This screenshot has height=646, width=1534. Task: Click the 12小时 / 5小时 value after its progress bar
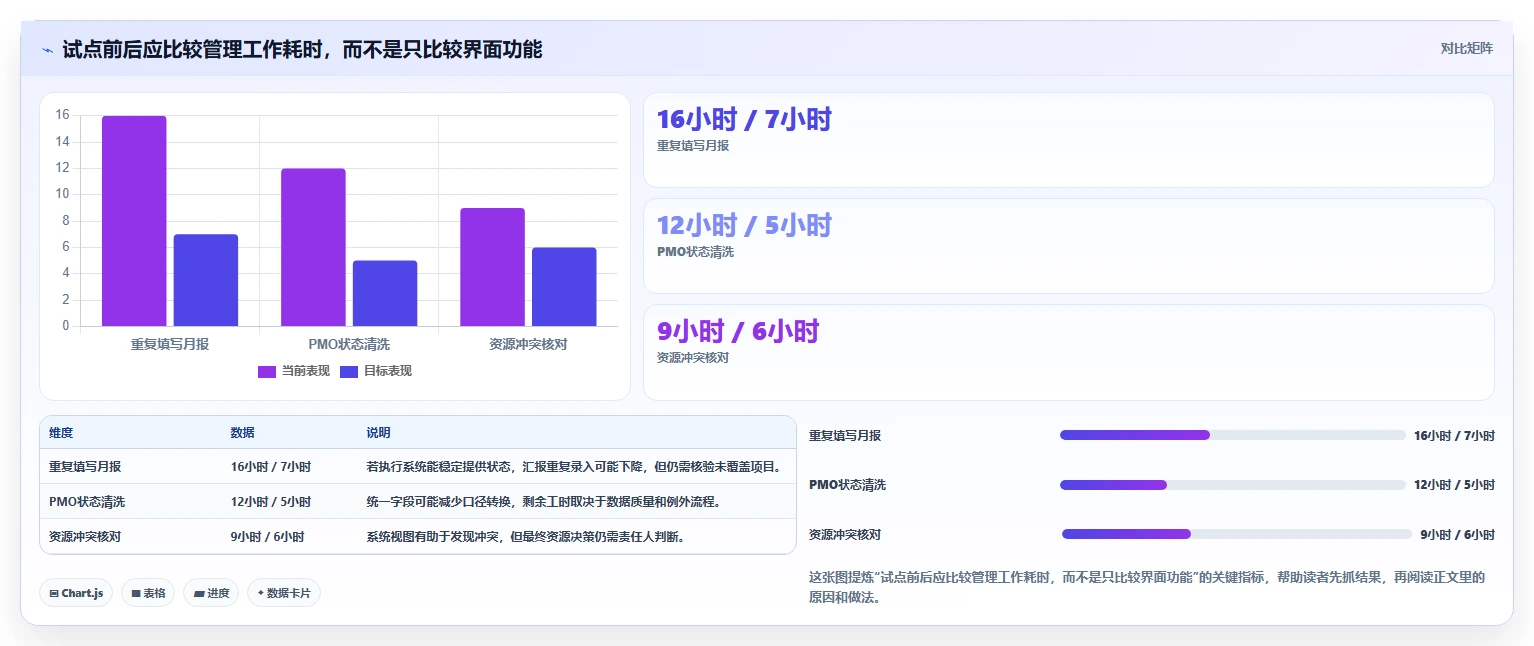[x=1454, y=485]
